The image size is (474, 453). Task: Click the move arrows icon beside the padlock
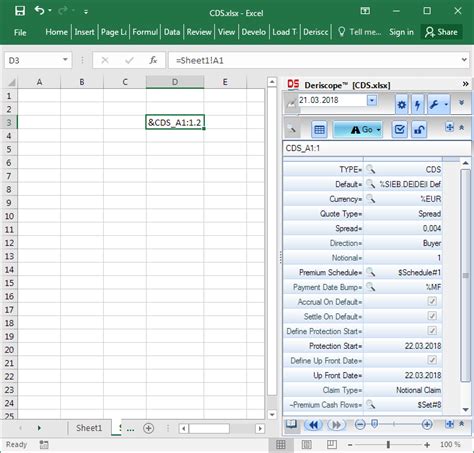[449, 127]
